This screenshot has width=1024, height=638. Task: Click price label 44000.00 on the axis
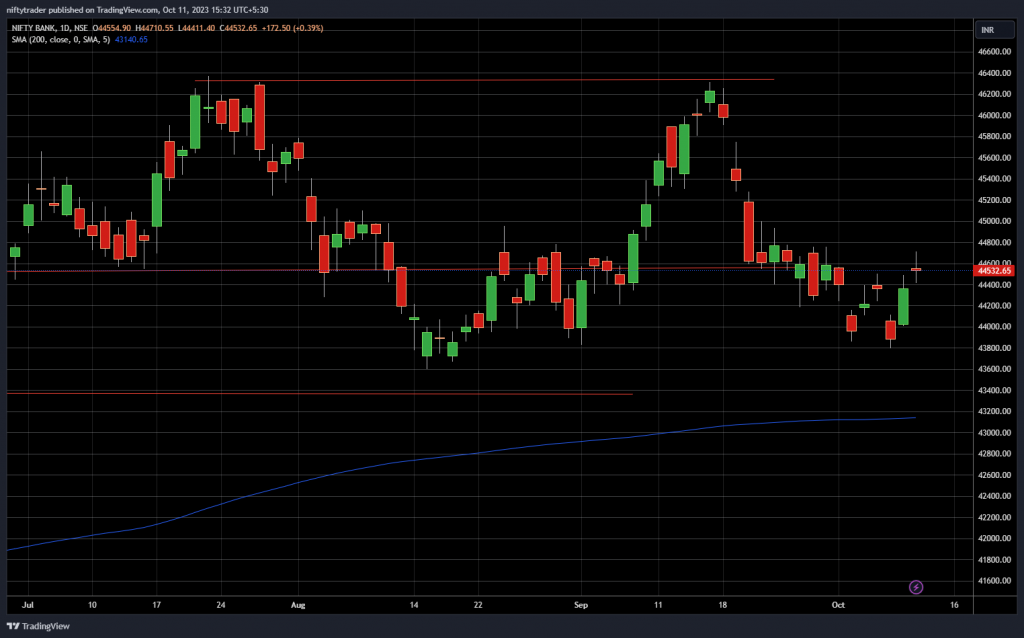pyautogui.click(x=994, y=327)
